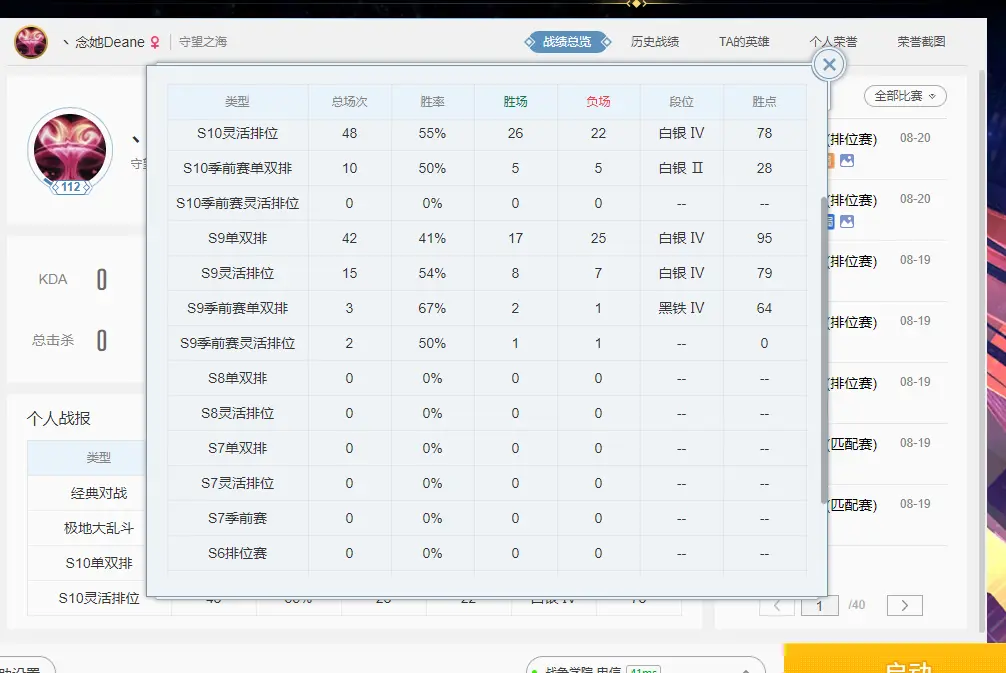The height and width of the screenshot is (673, 1006).
Task: Click the yellow 启动 launch button
Action: click(894, 662)
